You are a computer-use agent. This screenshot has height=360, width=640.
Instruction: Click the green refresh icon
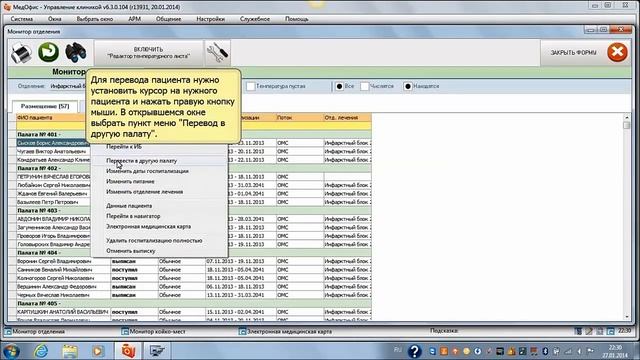click(x=49, y=53)
